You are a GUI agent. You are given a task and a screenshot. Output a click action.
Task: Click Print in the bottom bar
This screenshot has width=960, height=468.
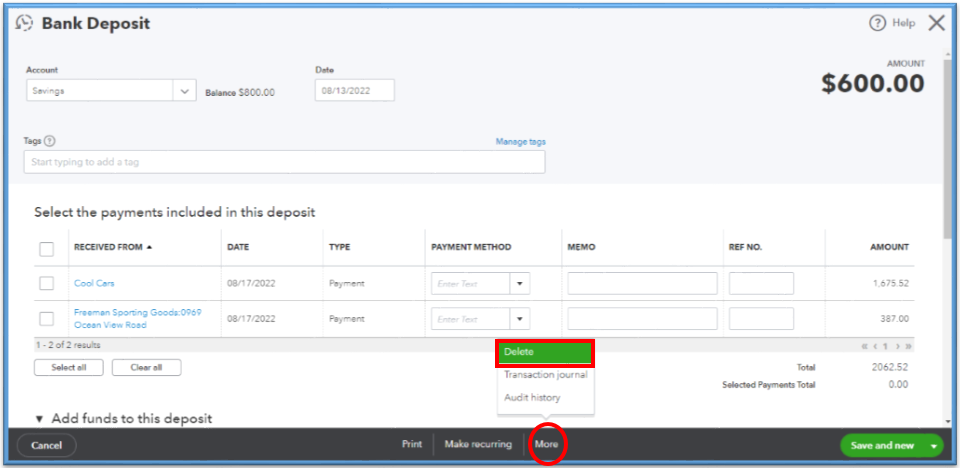[412, 444]
